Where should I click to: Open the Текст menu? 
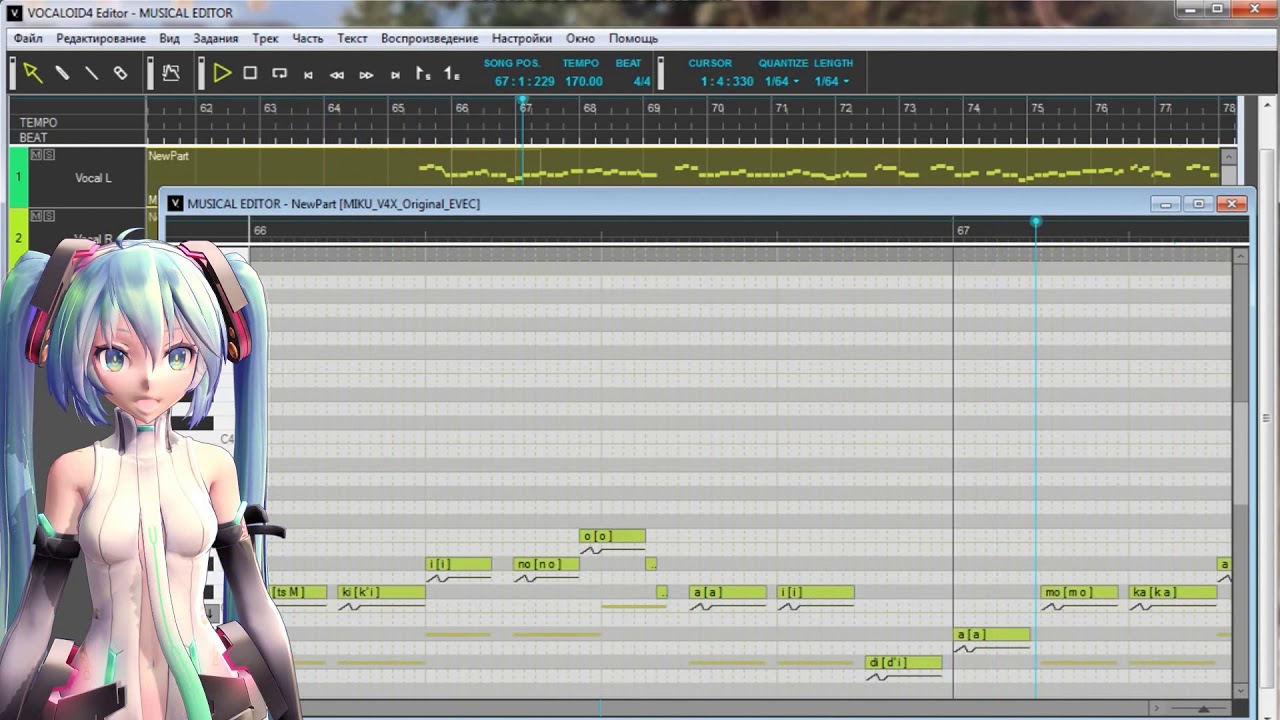click(x=352, y=39)
